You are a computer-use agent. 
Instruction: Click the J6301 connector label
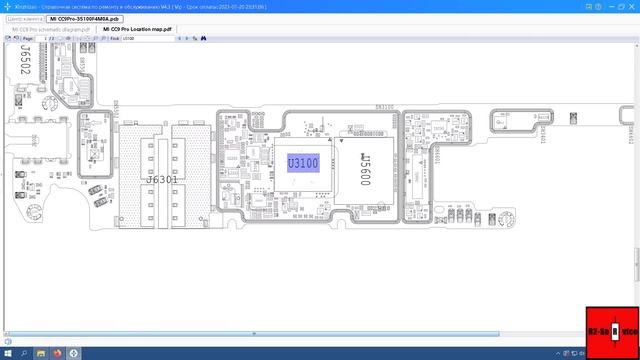click(162, 180)
